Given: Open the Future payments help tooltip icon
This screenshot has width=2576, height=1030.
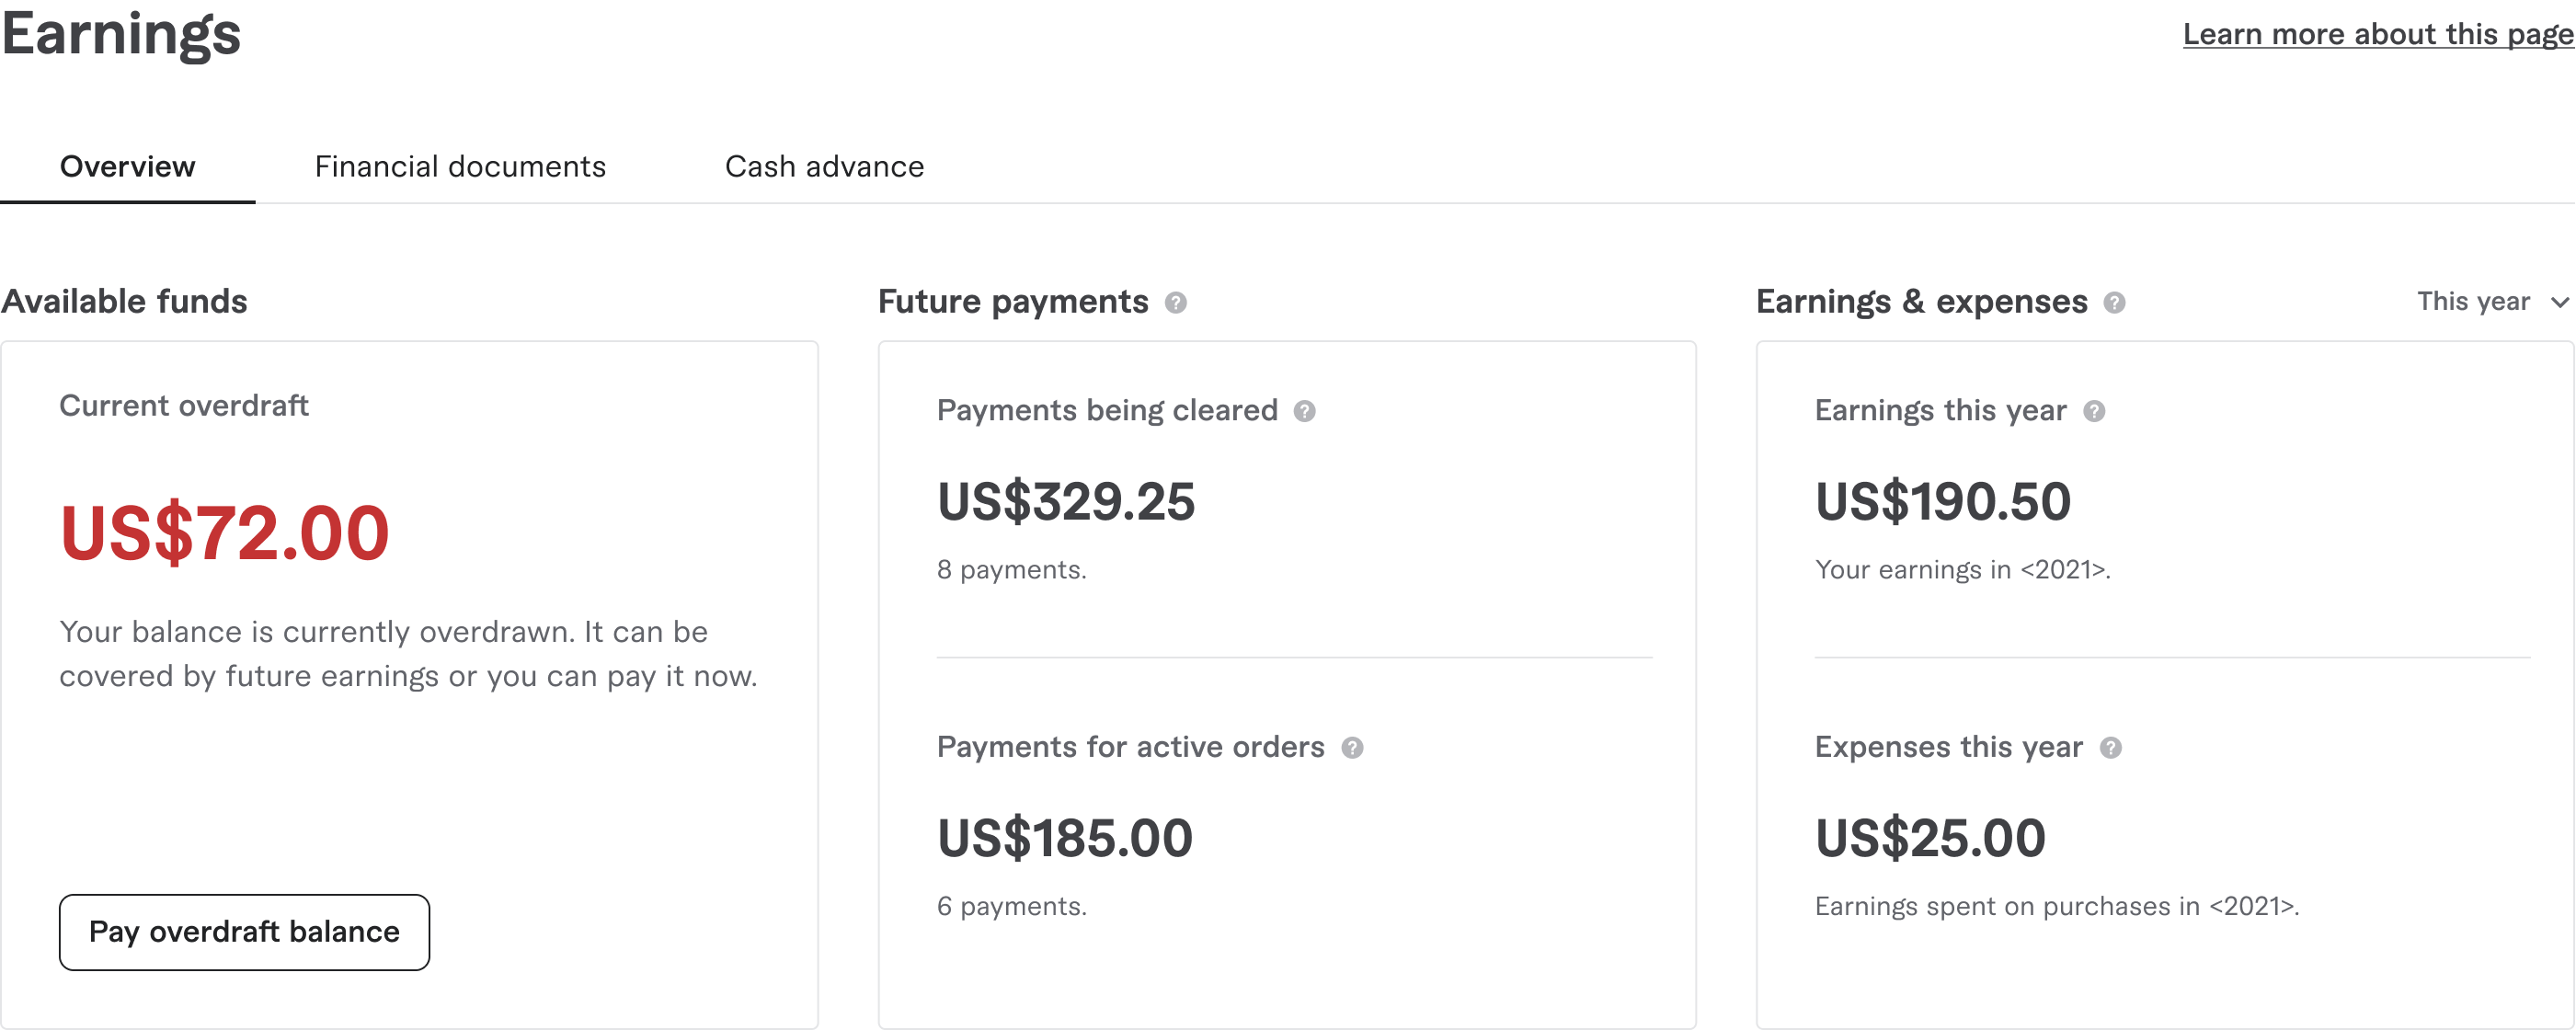Looking at the screenshot, I should coord(1176,302).
